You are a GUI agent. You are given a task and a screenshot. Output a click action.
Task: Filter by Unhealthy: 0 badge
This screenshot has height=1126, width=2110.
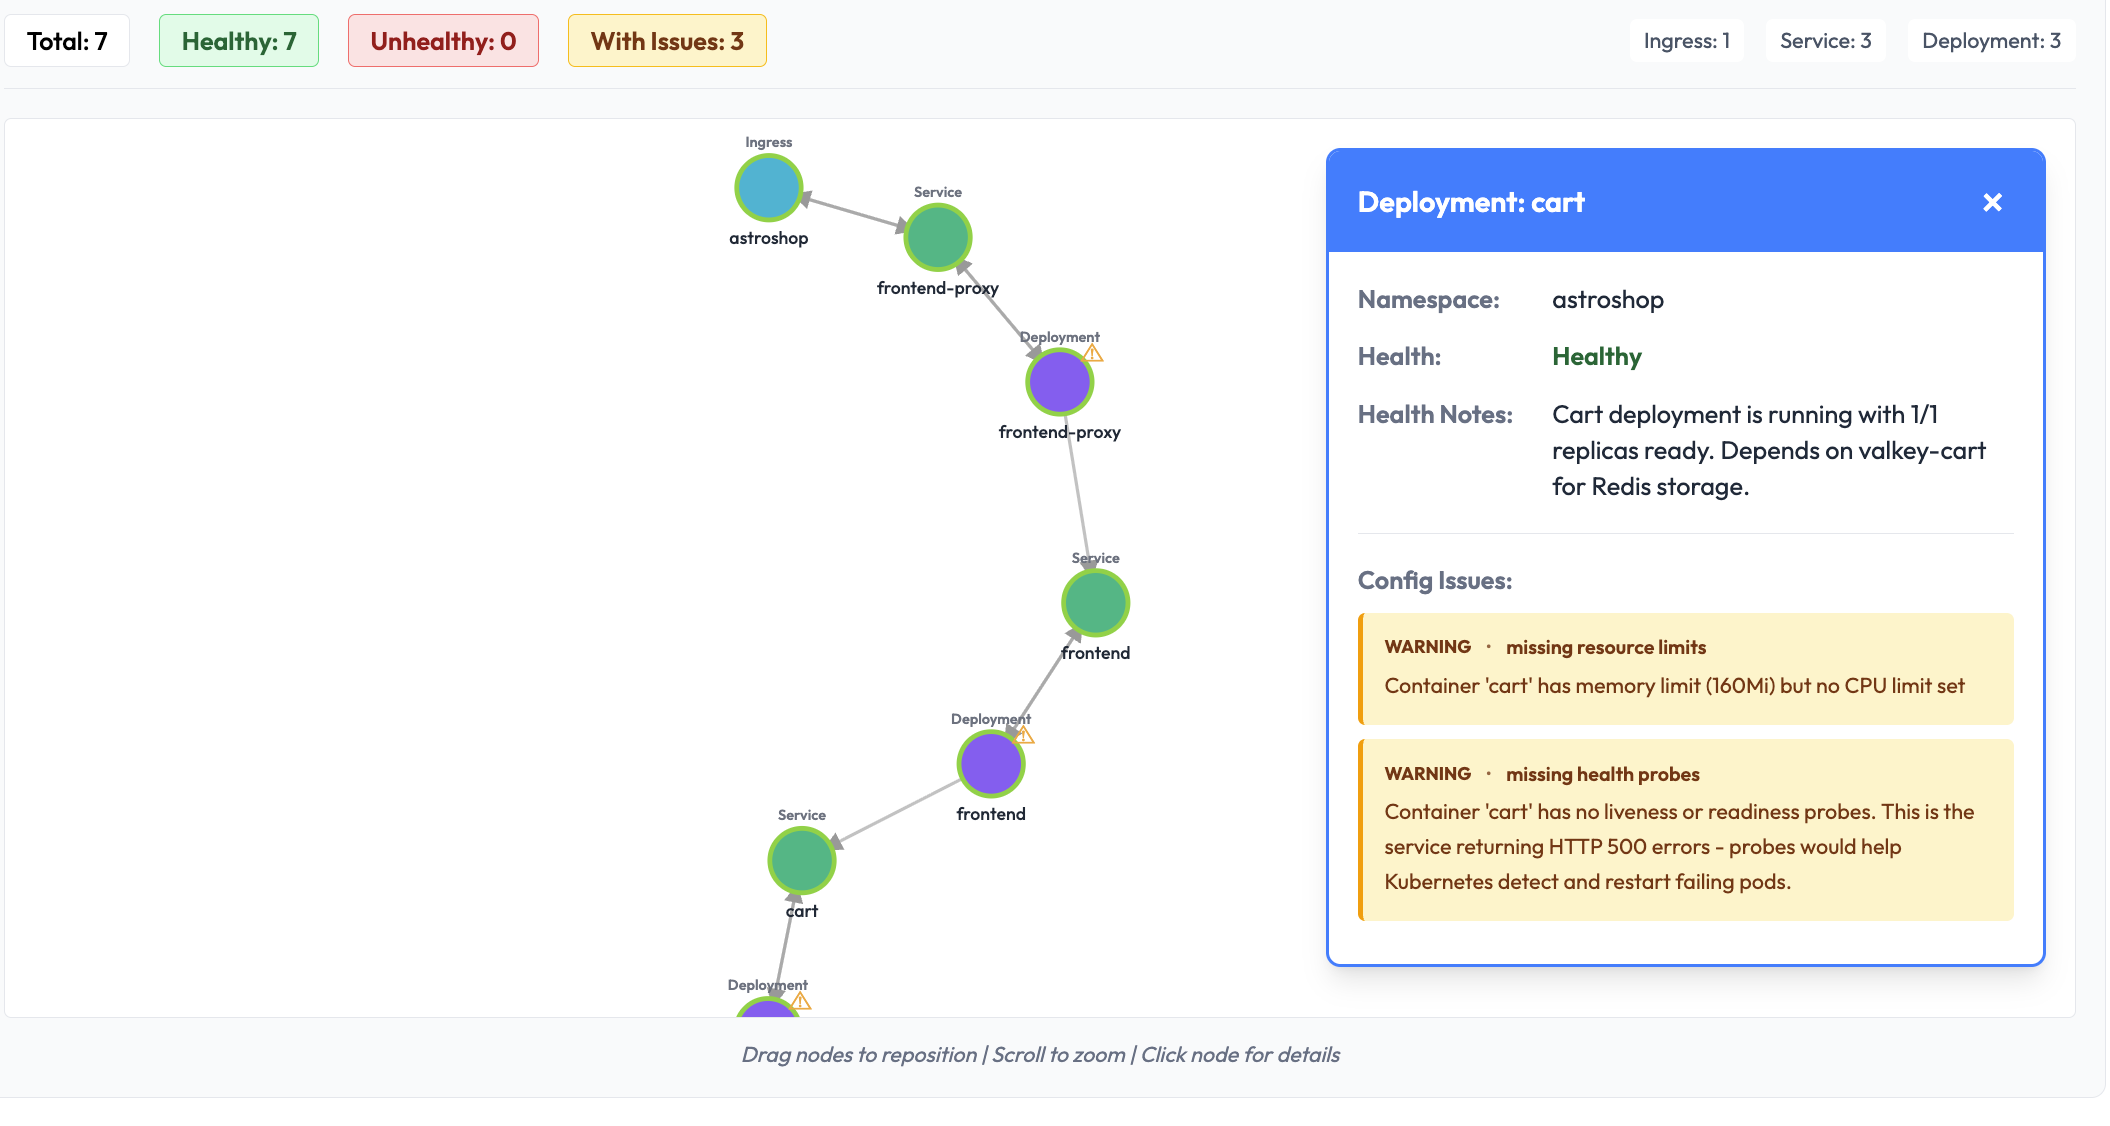443,41
